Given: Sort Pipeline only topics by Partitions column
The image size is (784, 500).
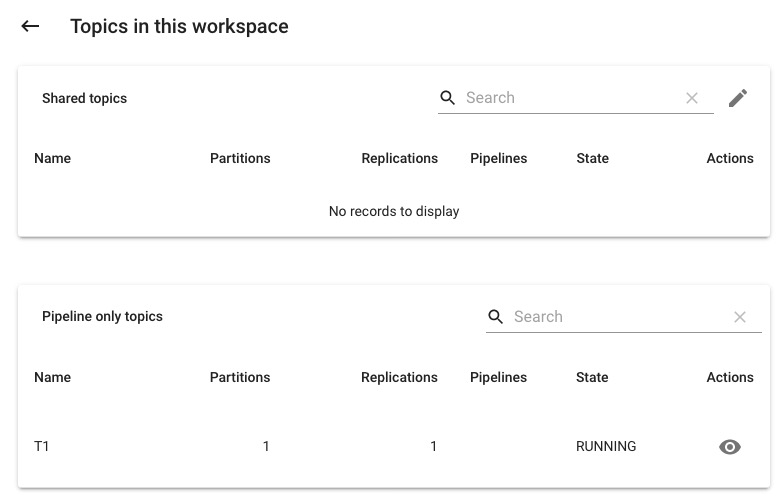Looking at the screenshot, I should click(240, 378).
